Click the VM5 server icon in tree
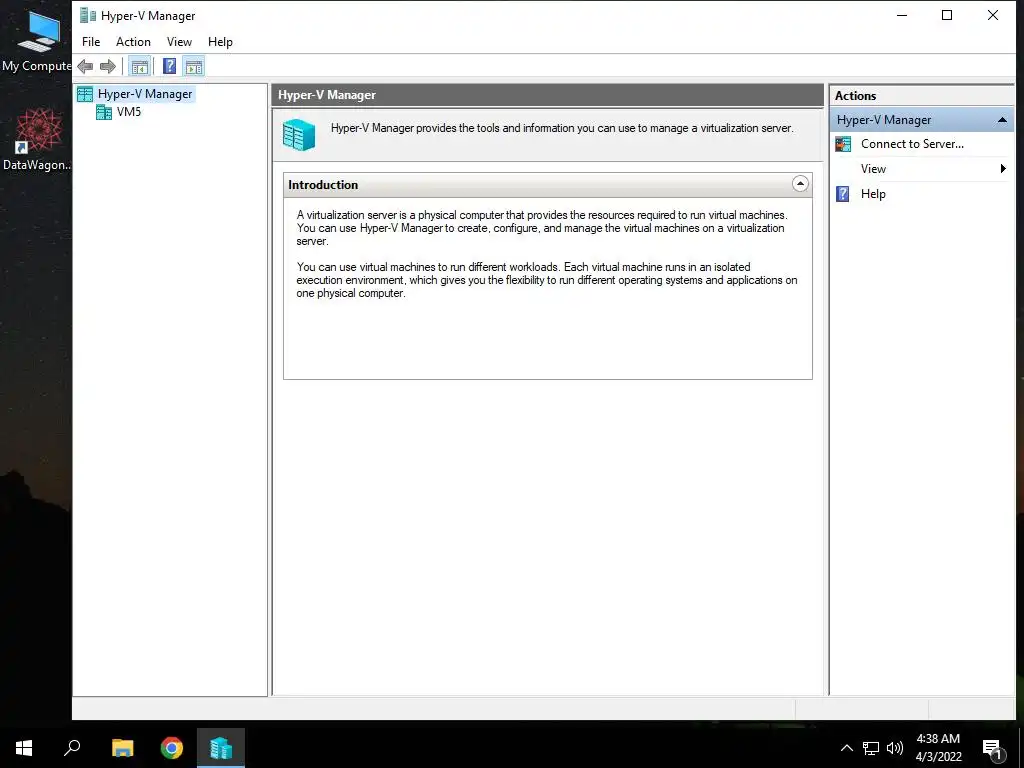1024x768 pixels. point(104,112)
